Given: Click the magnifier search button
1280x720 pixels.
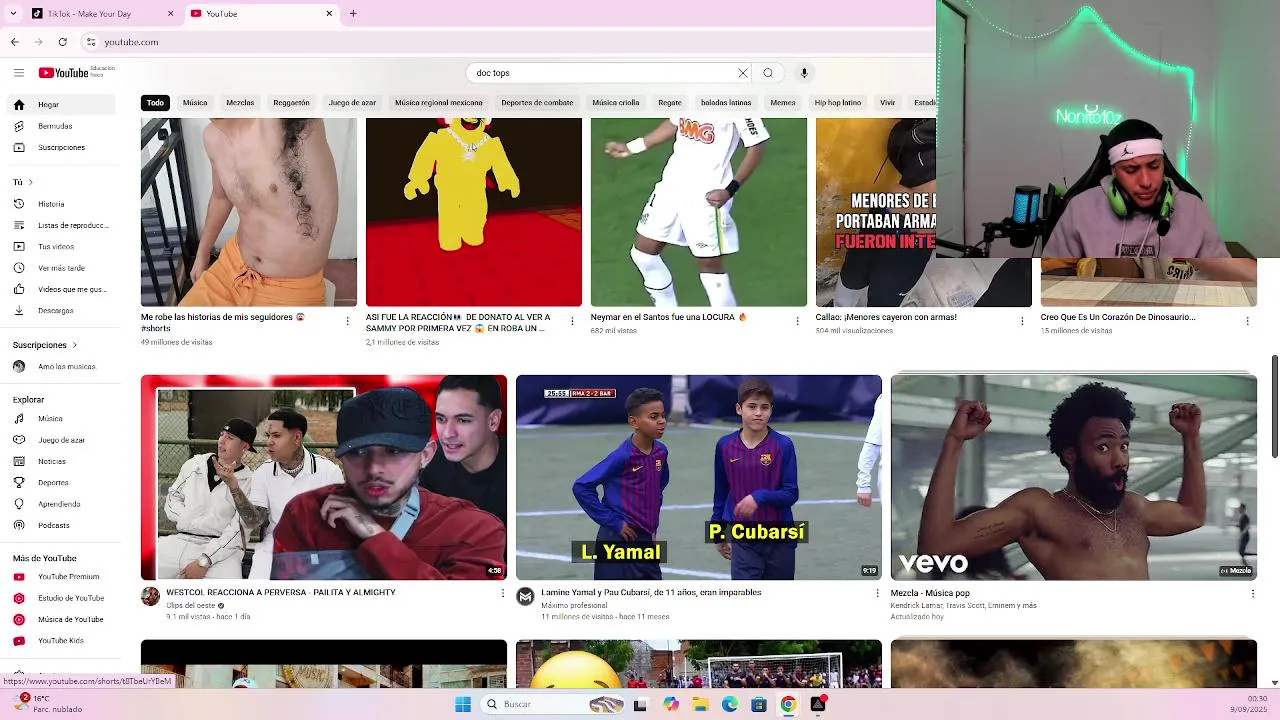Looking at the screenshot, I should point(768,73).
